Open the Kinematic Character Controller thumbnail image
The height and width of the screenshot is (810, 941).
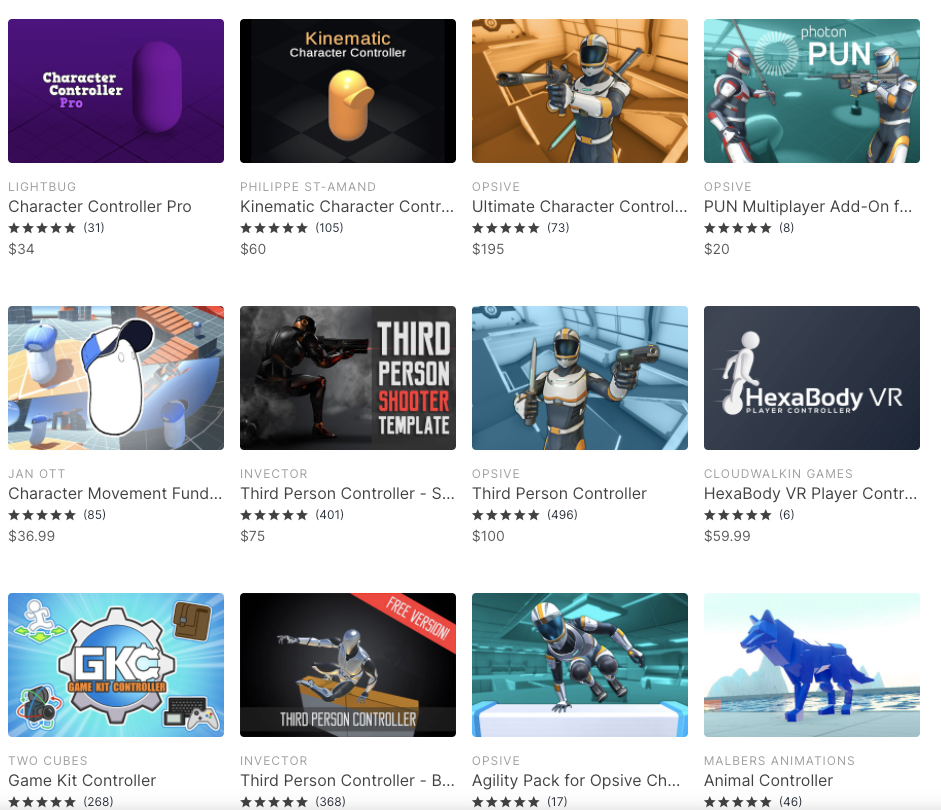347,91
